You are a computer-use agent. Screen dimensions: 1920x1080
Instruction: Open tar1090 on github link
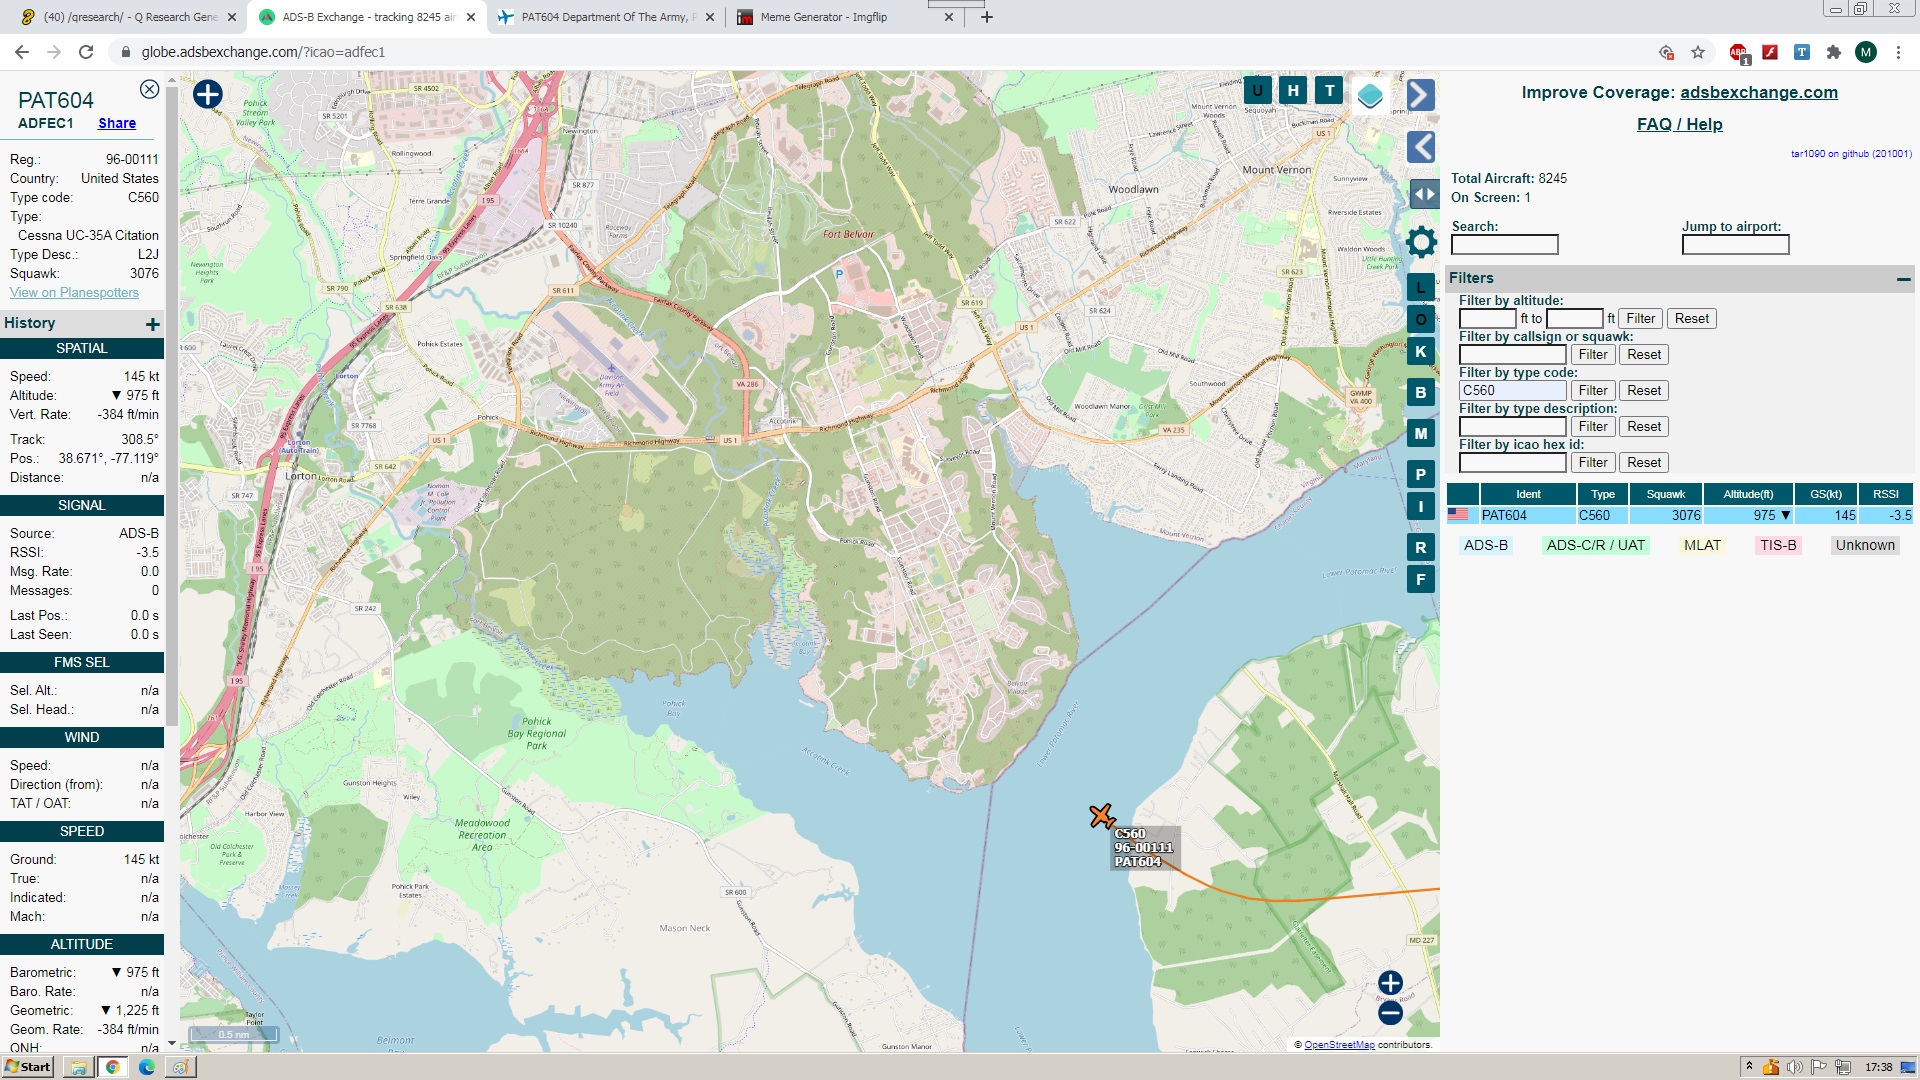click(1850, 154)
